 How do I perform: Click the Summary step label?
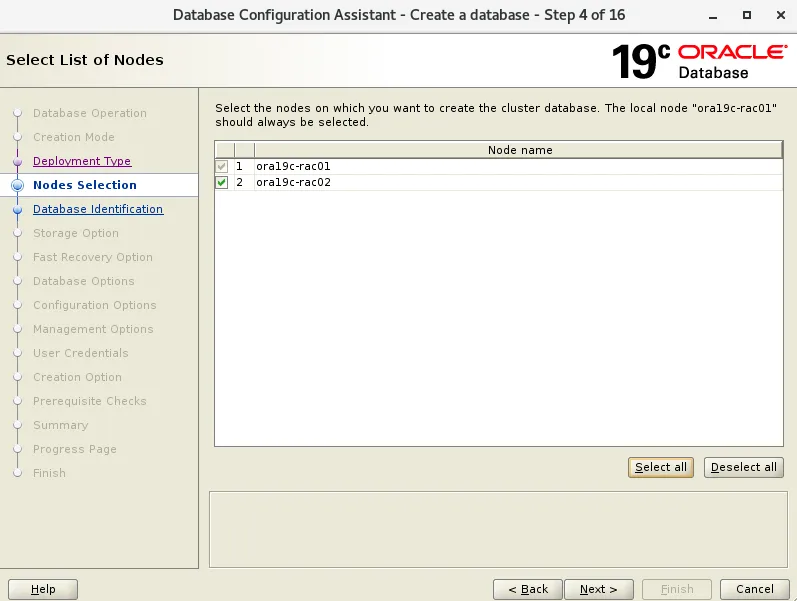[60, 425]
